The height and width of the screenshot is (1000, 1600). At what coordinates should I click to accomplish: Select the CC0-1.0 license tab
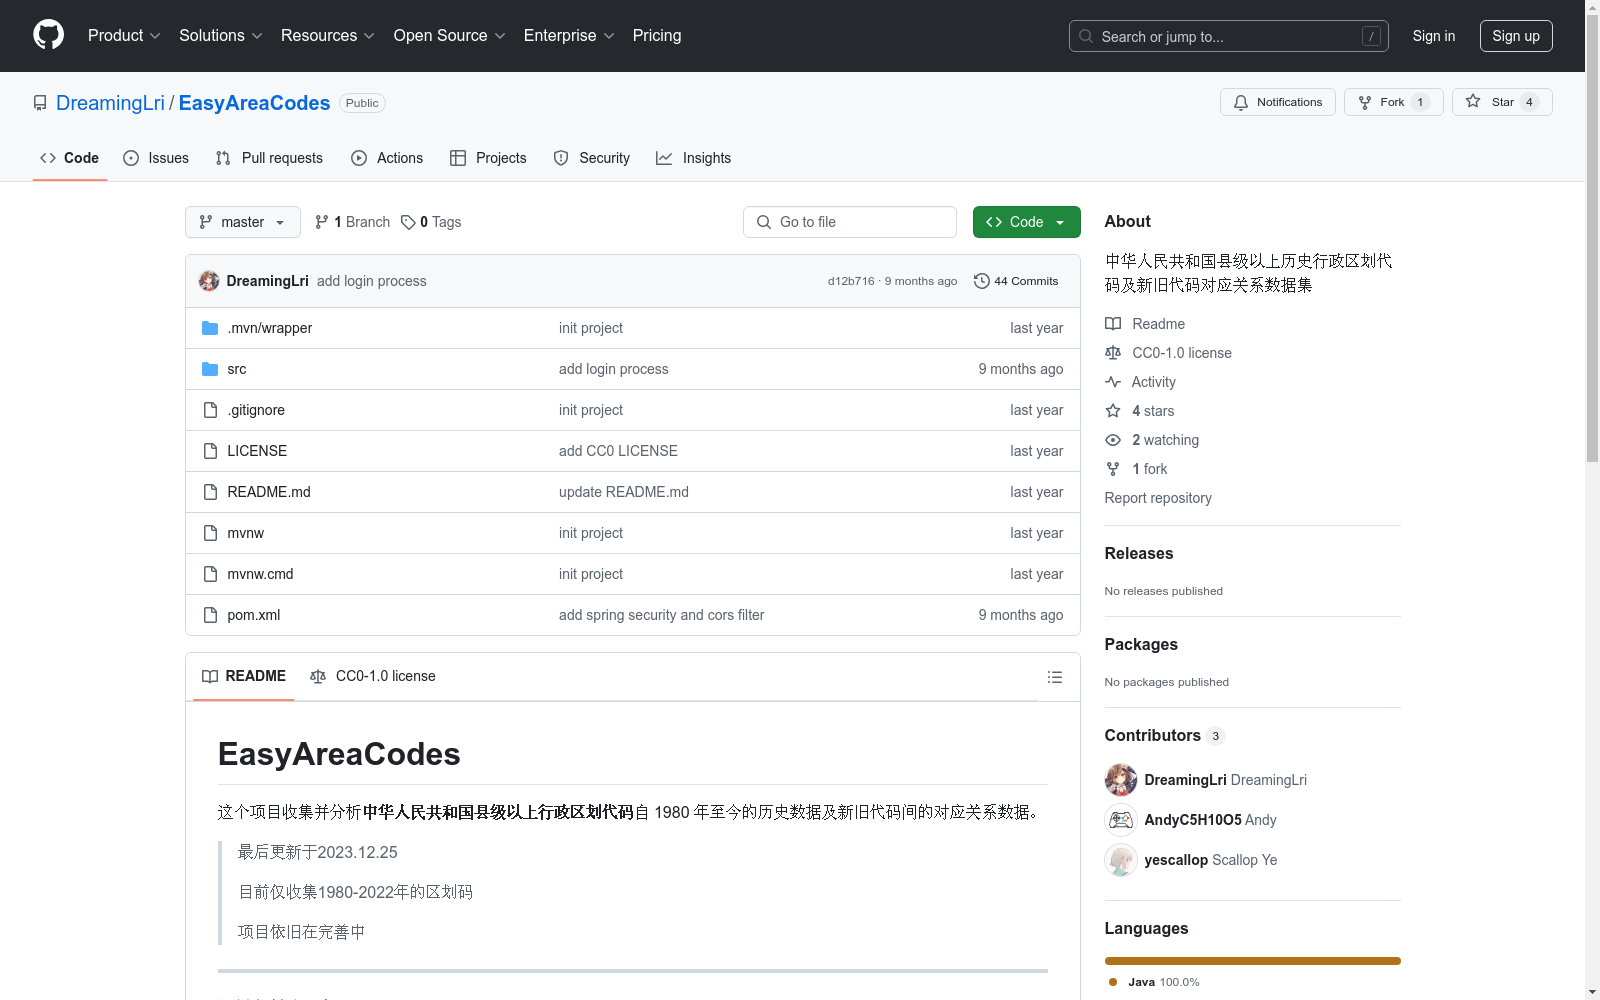(373, 676)
